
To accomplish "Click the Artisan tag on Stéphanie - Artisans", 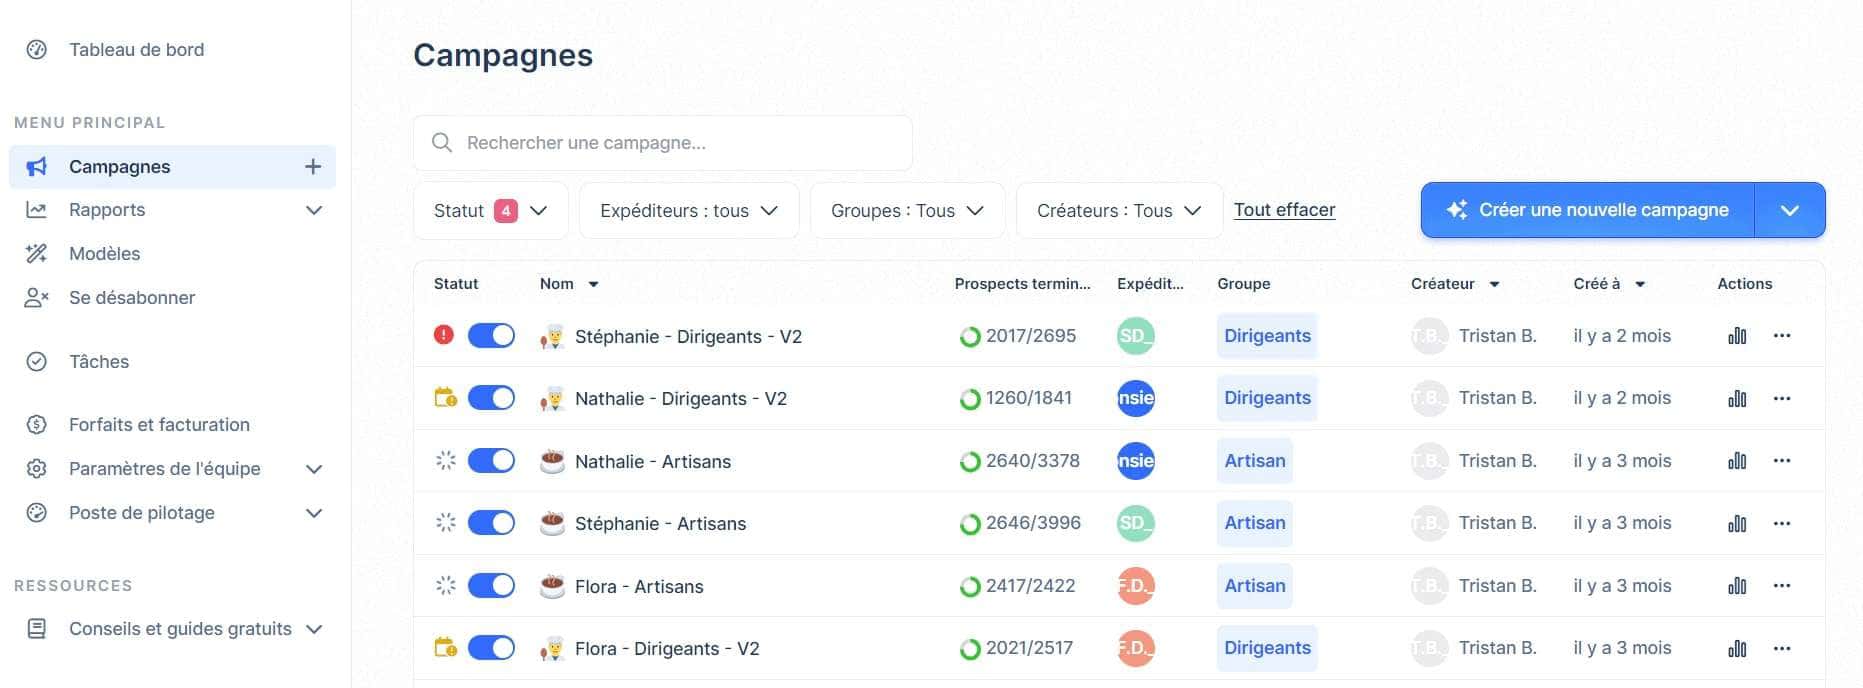I will (1255, 523).
